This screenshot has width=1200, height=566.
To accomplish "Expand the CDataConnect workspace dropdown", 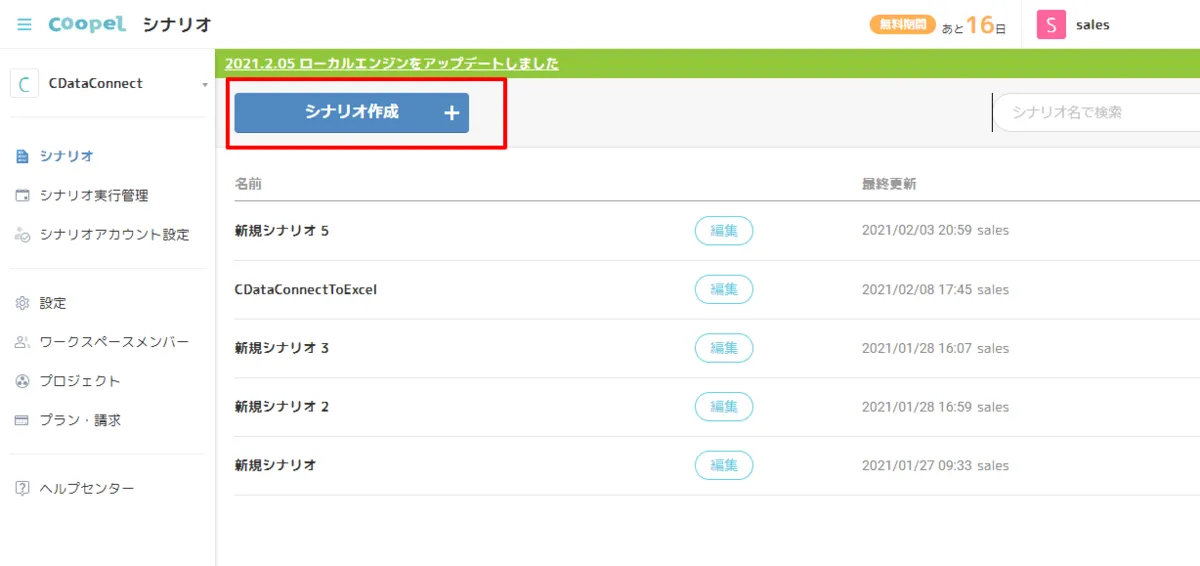I will tap(204, 85).
